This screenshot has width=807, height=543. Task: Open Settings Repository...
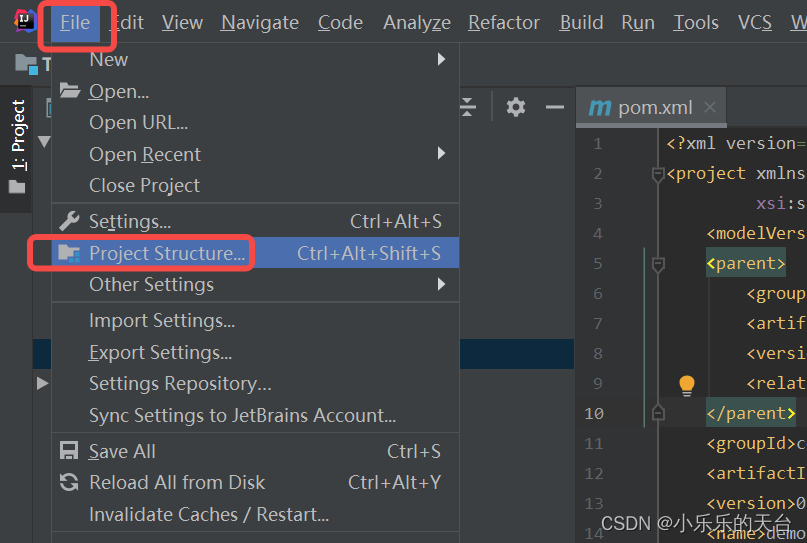255,384
